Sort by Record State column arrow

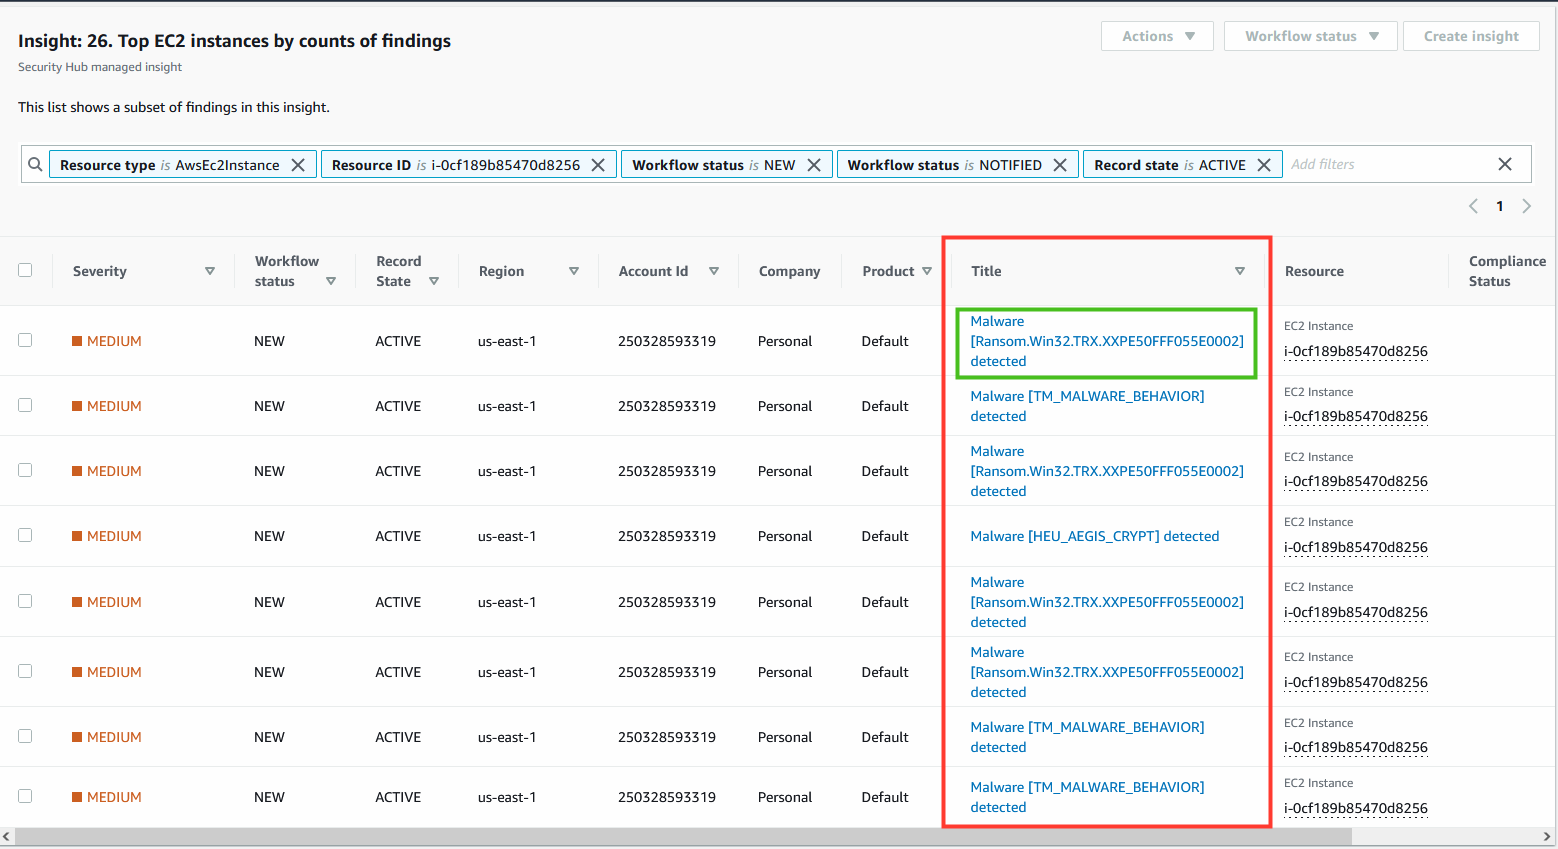point(434,281)
